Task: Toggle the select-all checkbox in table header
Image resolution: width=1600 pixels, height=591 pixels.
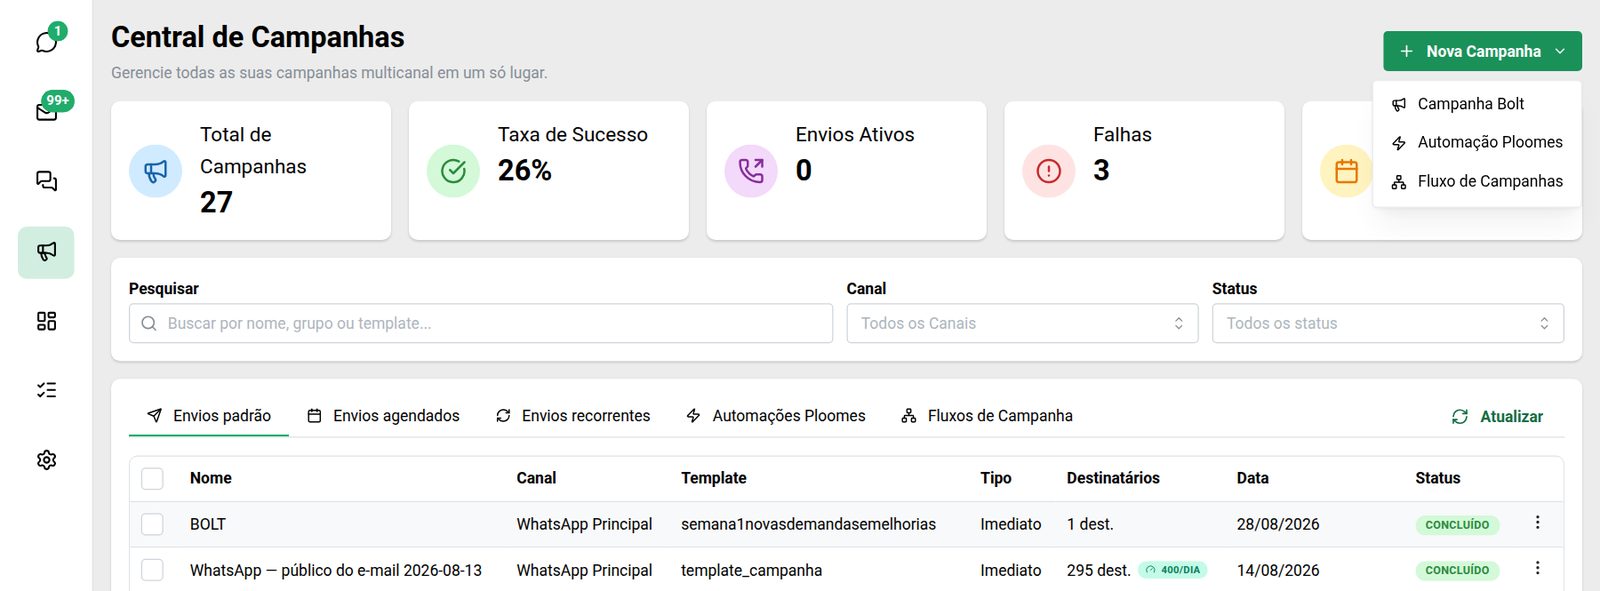Action: pos(152,479)
